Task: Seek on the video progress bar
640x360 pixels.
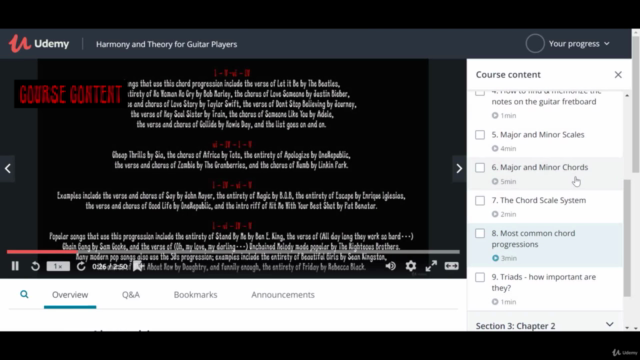Action: pos(233,252)
